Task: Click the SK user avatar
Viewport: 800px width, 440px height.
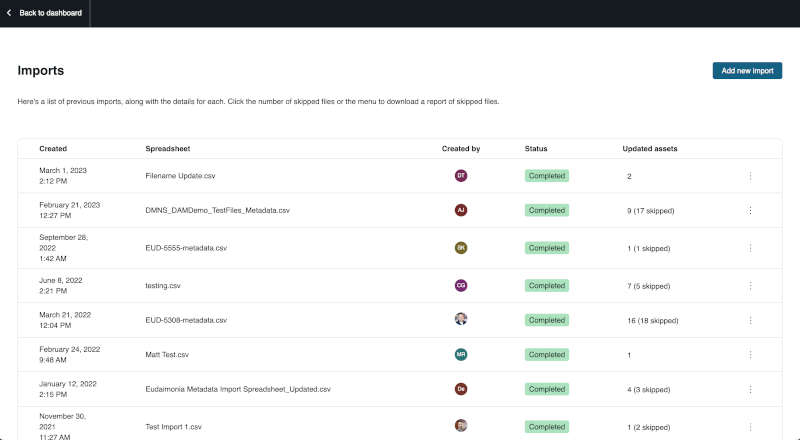Action: (461, 248)
